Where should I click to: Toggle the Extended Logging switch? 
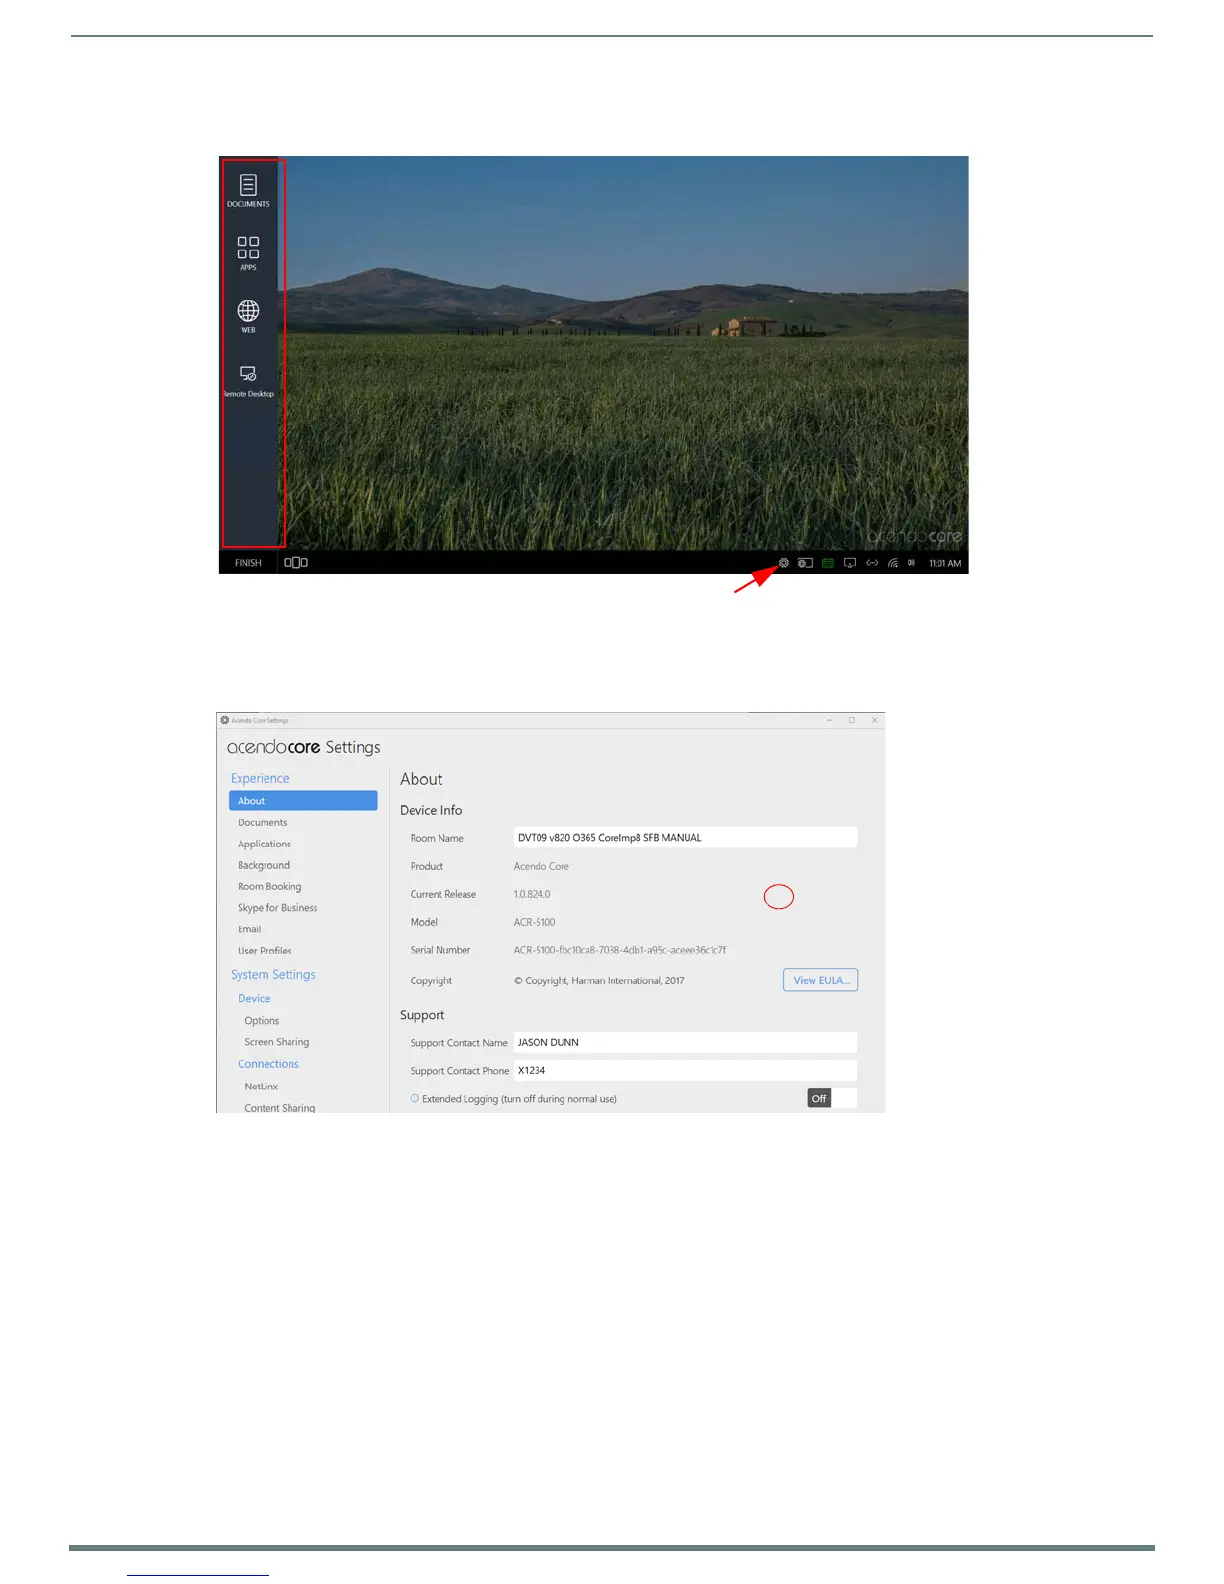pyautogui.click(x=832, y=1098)
